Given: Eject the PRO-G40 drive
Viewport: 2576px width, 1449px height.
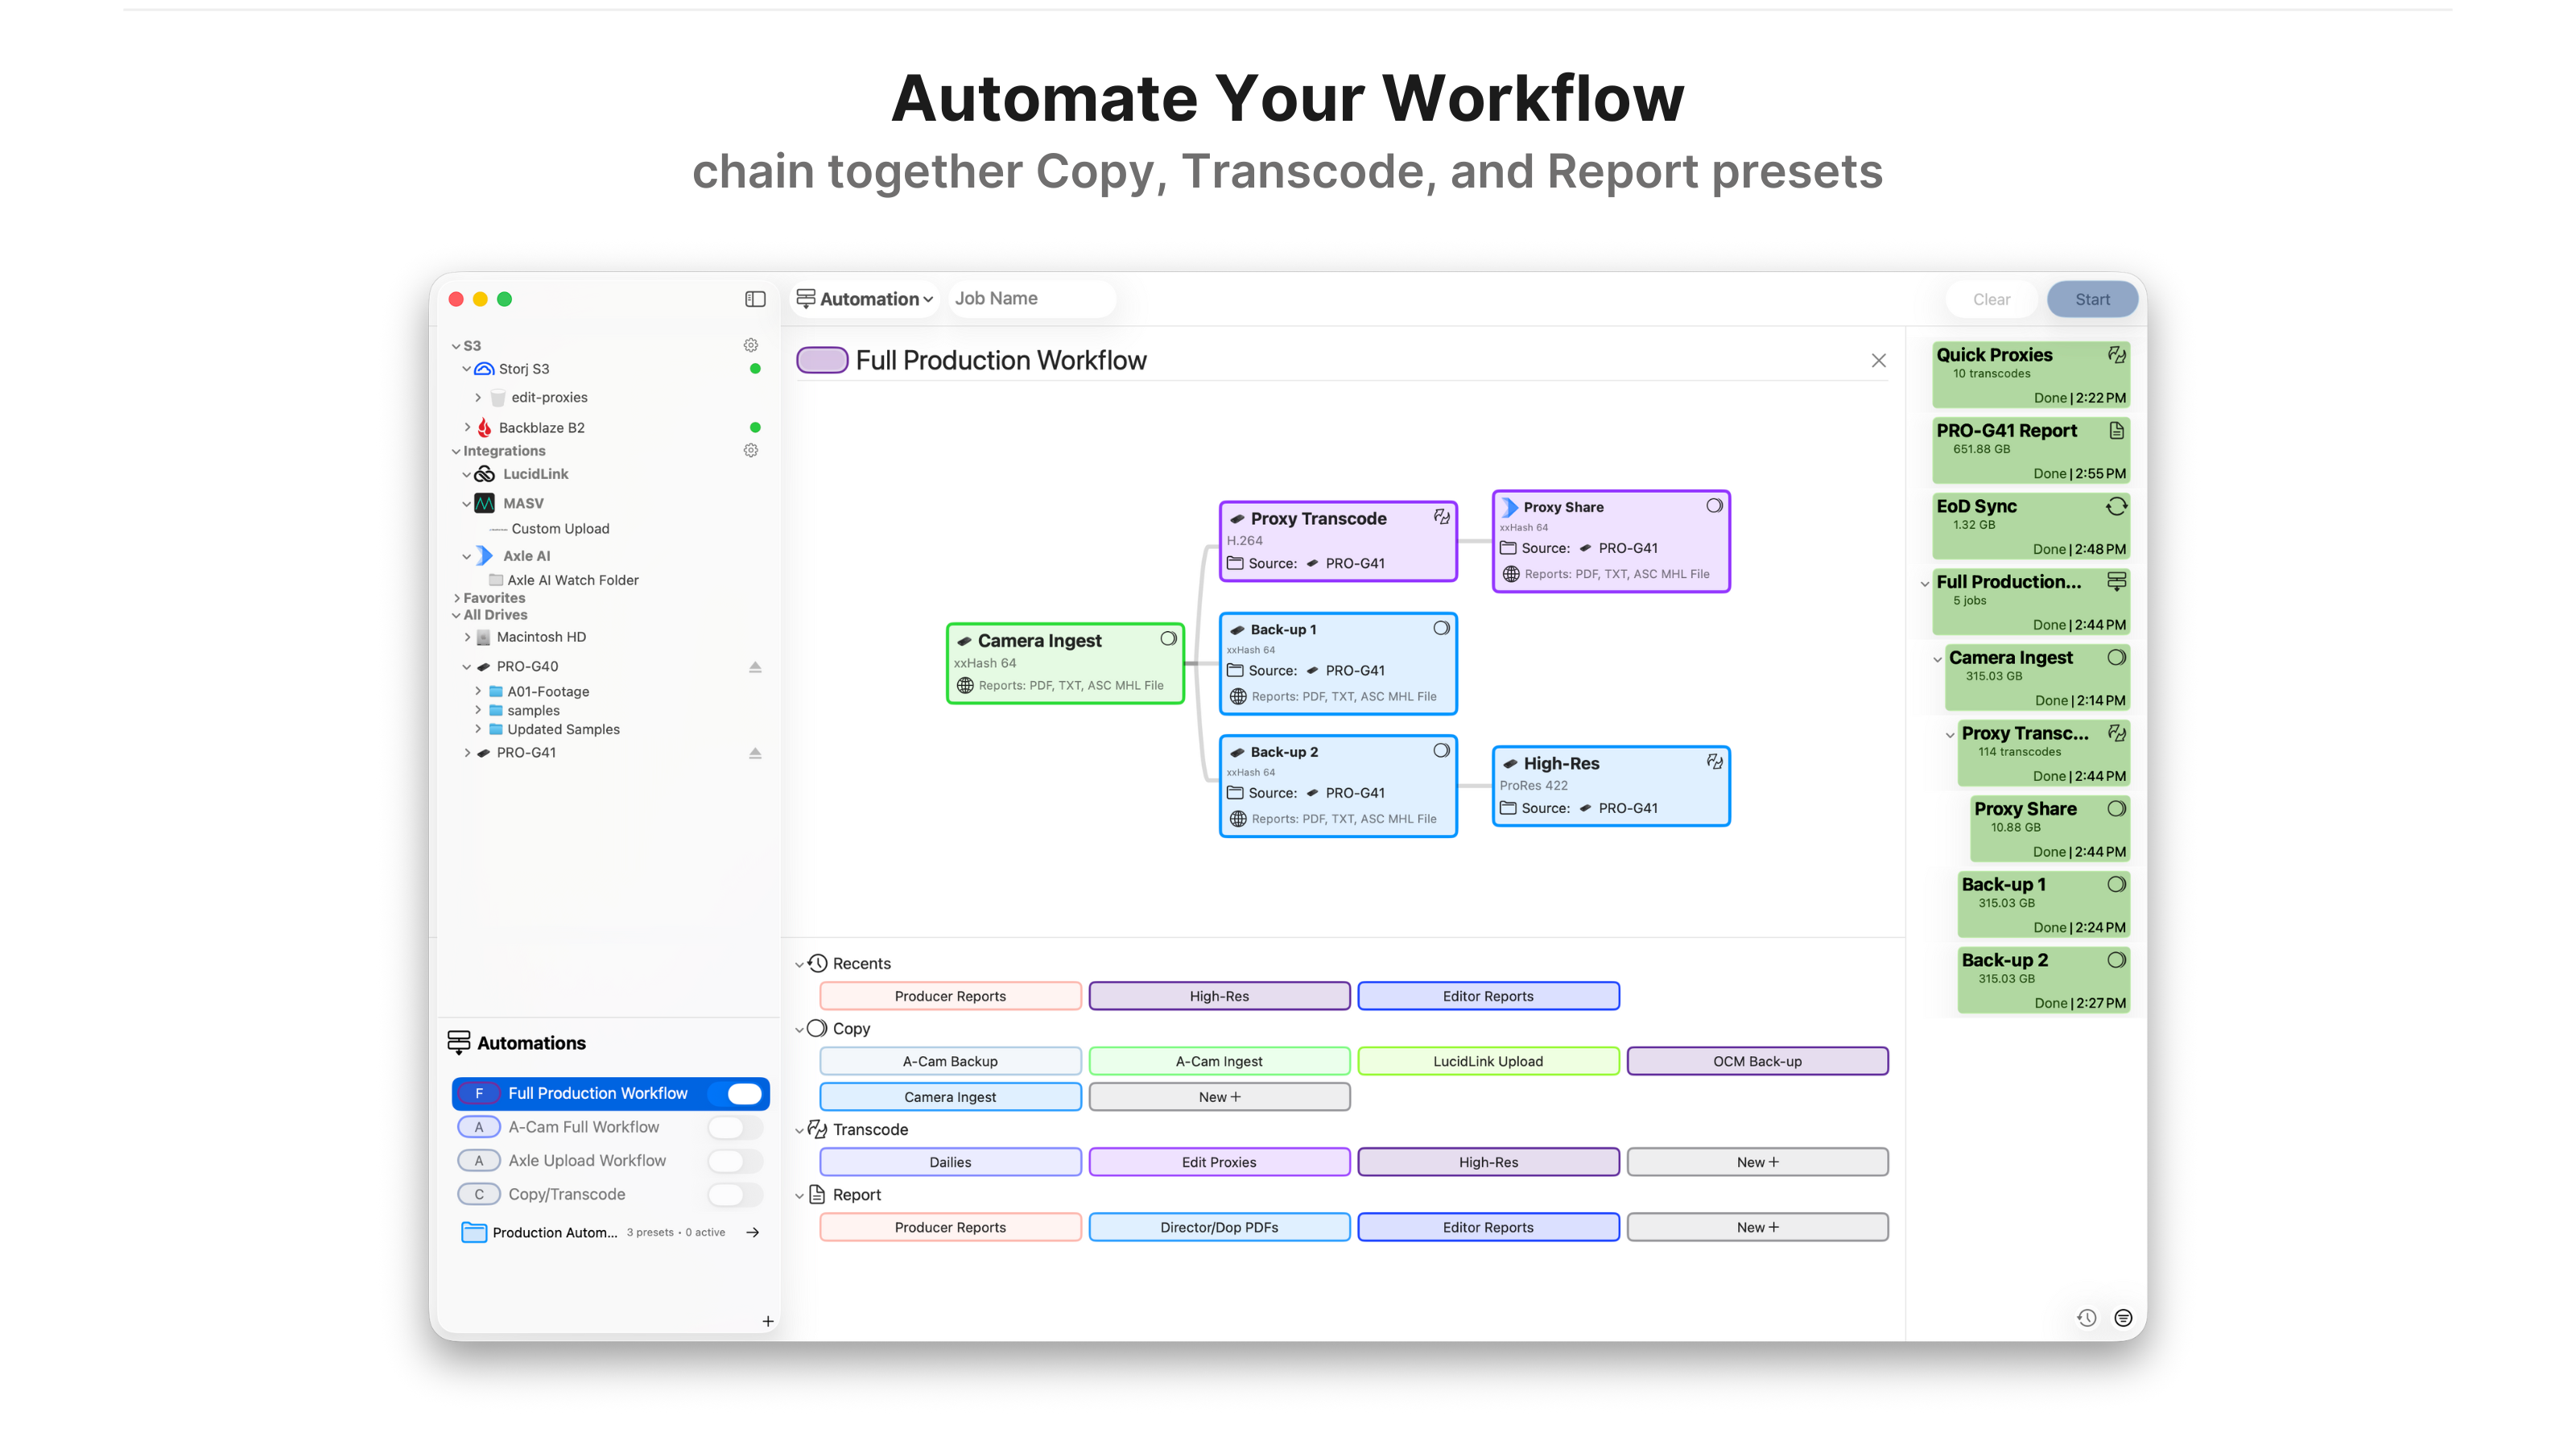Looking at the screenshot, I should pos(755,667).
